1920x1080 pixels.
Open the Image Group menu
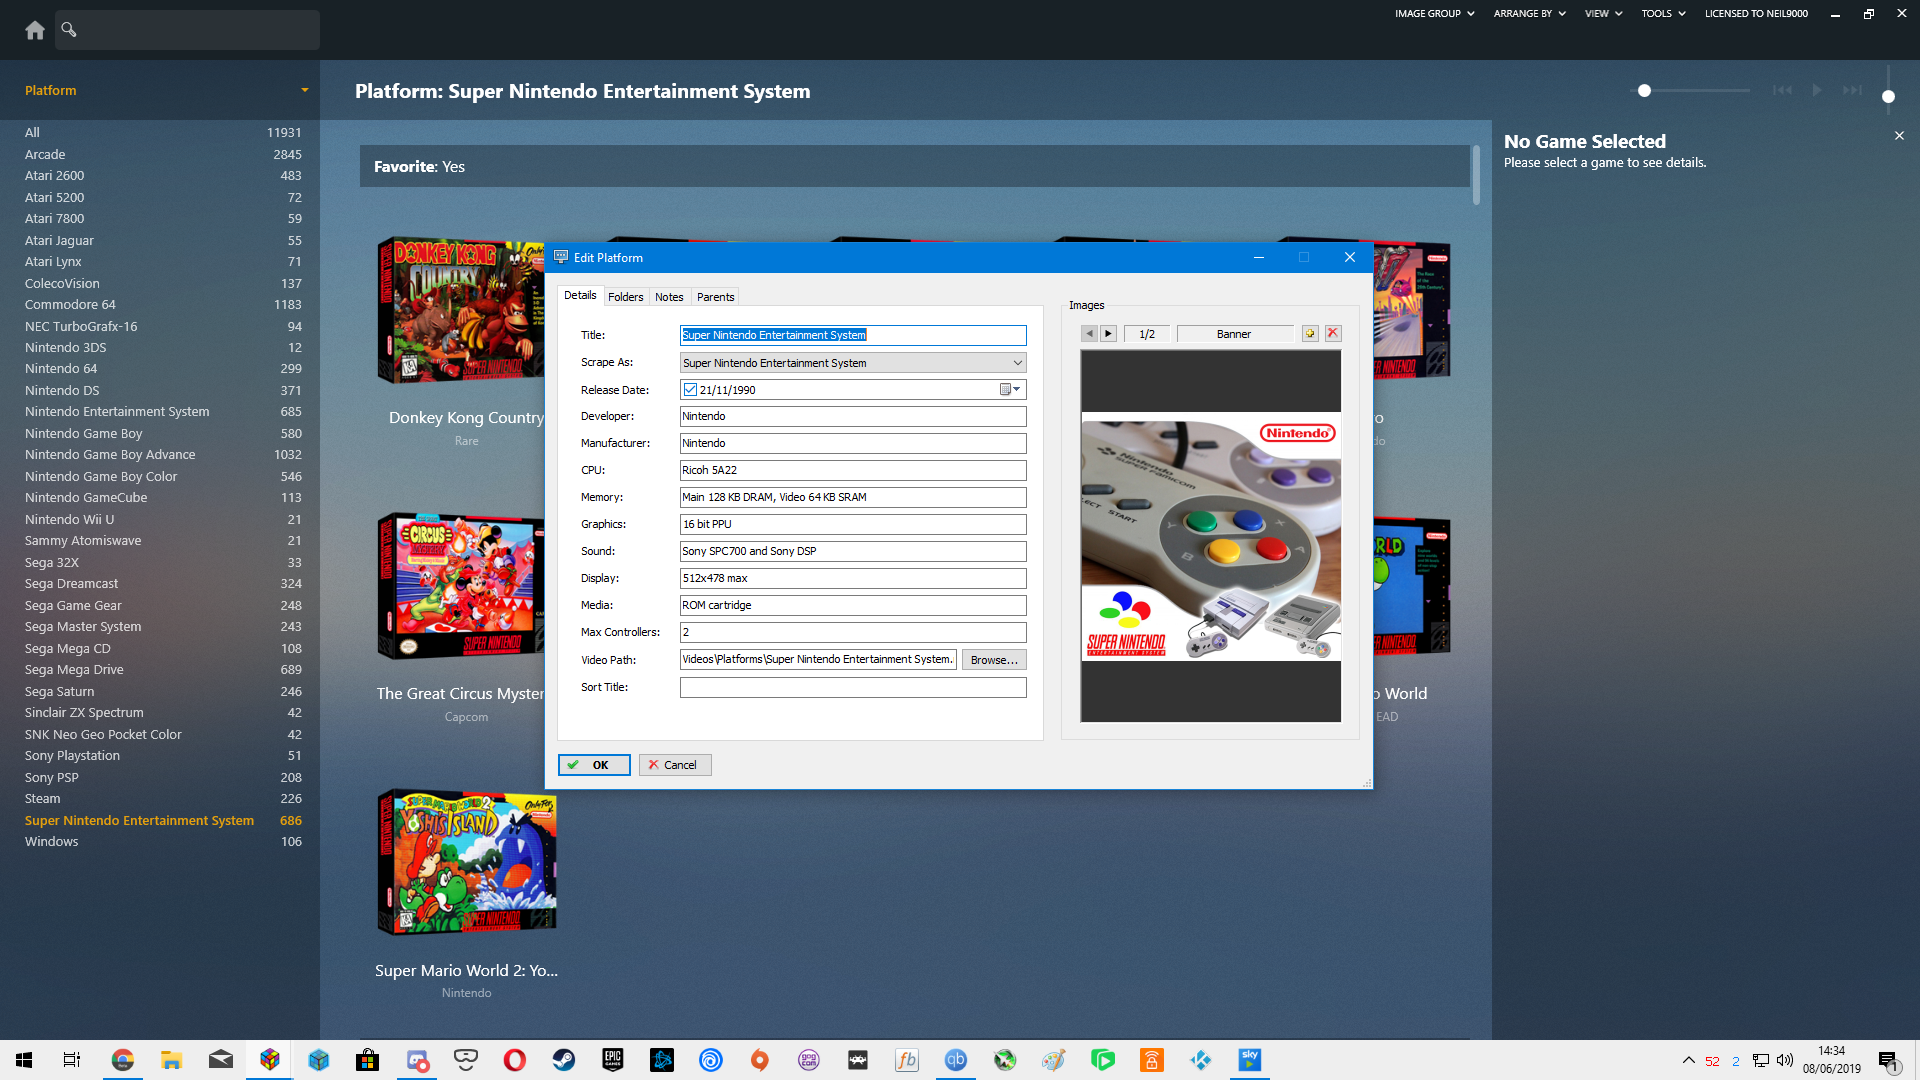(1435, 14)
